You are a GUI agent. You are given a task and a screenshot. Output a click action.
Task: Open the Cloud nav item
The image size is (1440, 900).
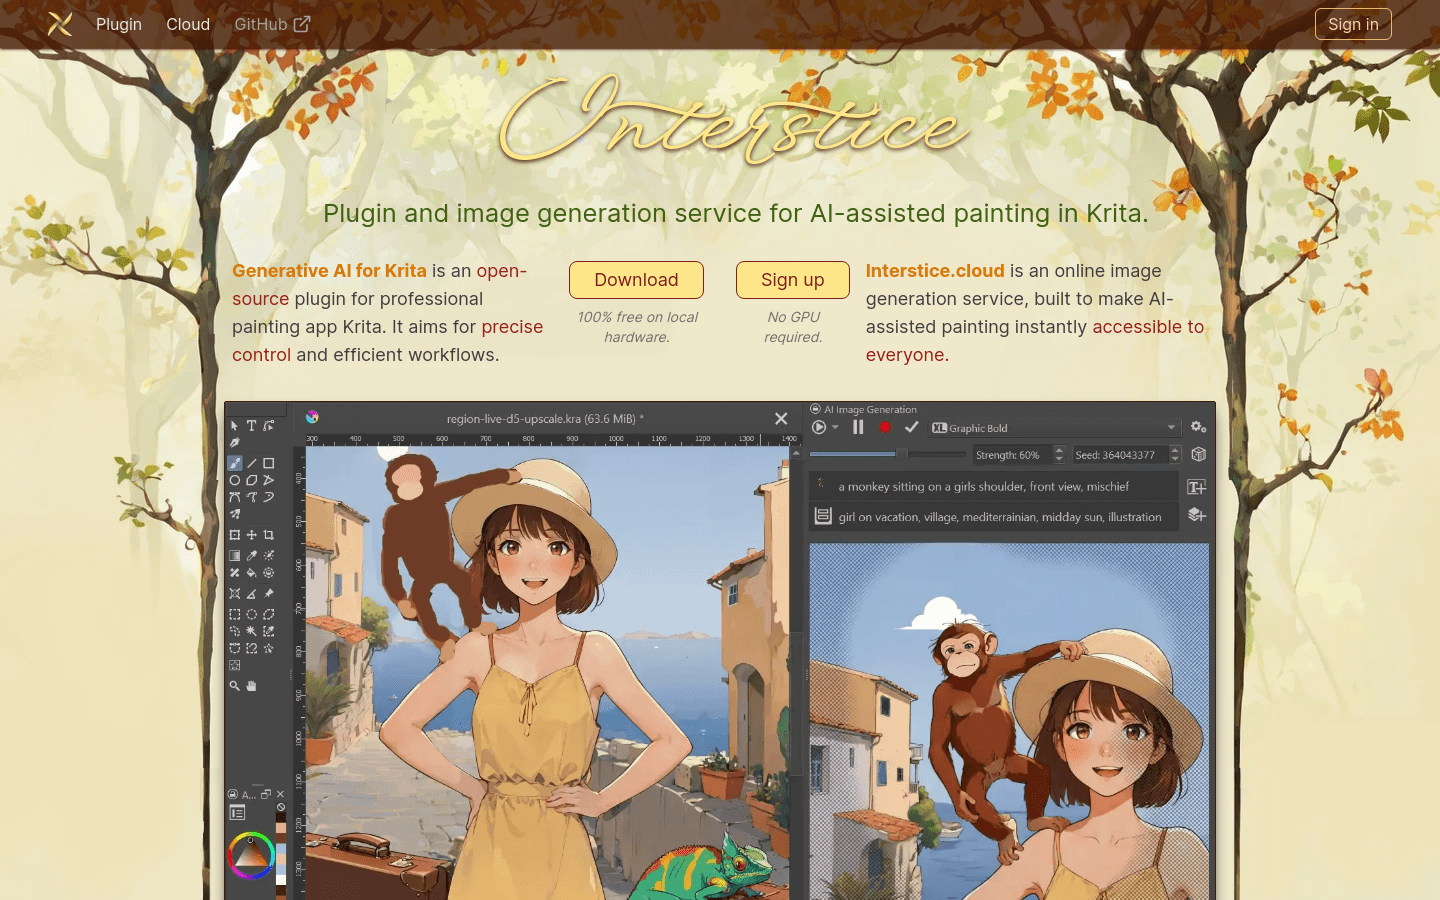[x=188, y=24]
